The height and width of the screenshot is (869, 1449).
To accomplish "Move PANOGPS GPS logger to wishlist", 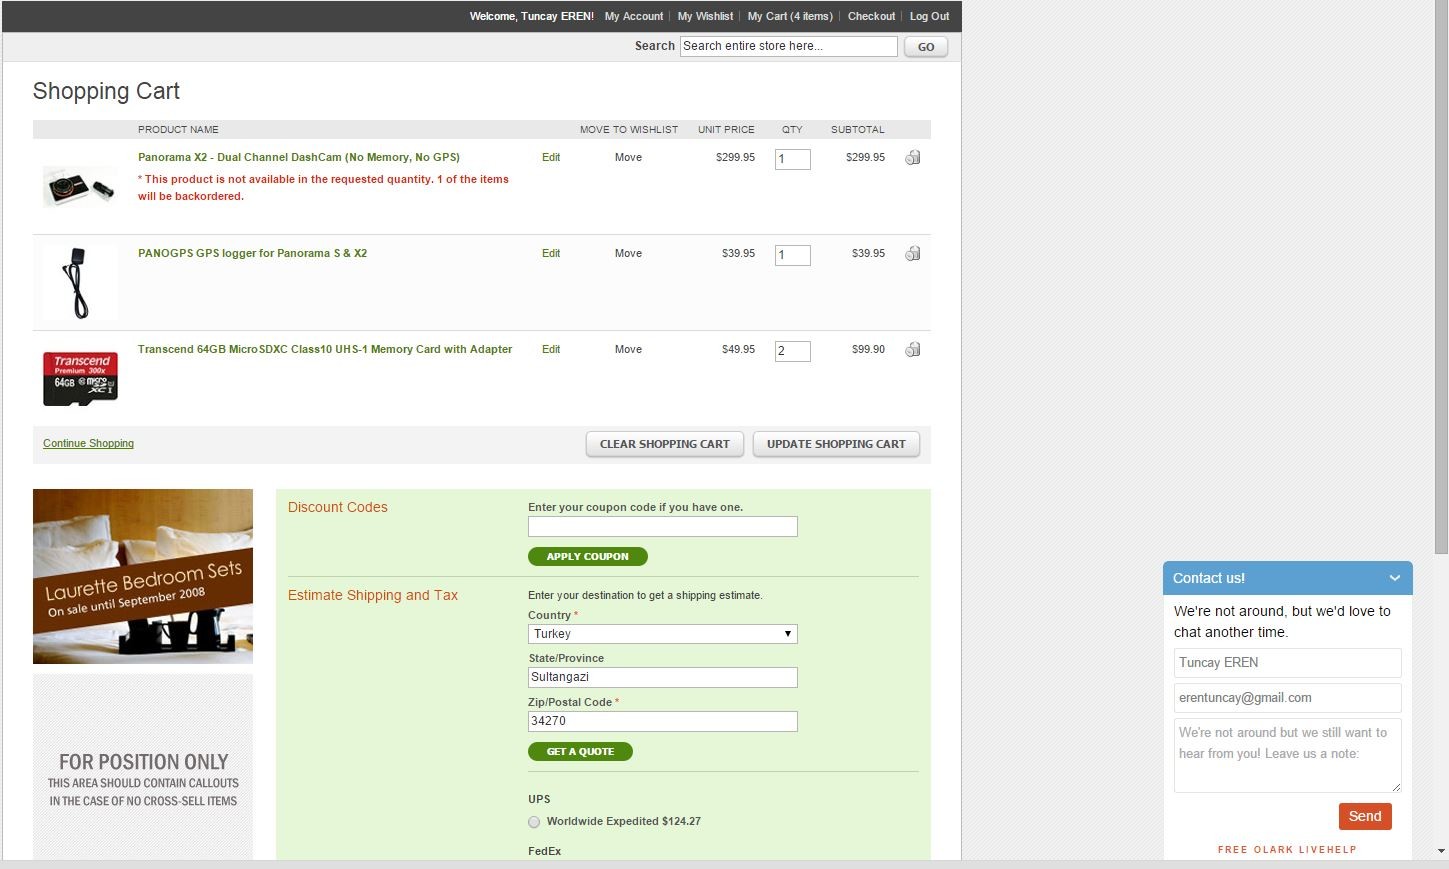I will (x=628, y=253).
